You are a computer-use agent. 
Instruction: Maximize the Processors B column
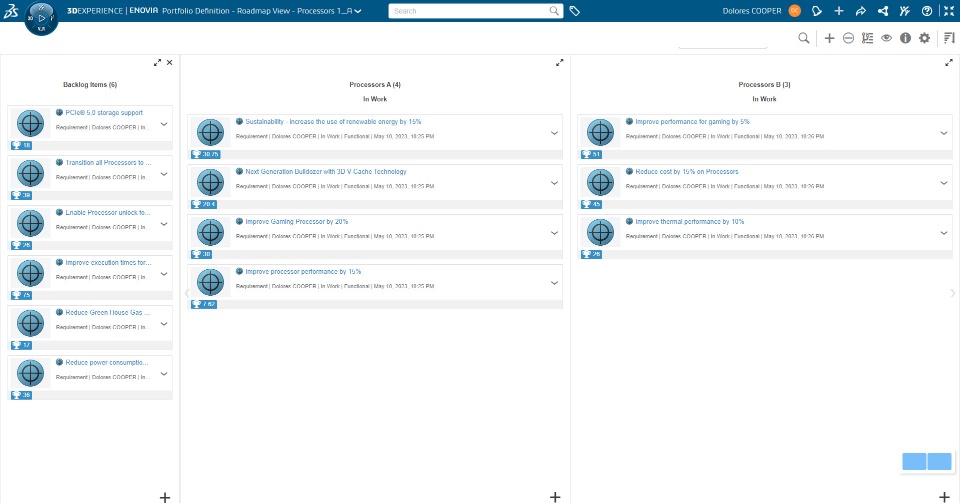point(949,62)
